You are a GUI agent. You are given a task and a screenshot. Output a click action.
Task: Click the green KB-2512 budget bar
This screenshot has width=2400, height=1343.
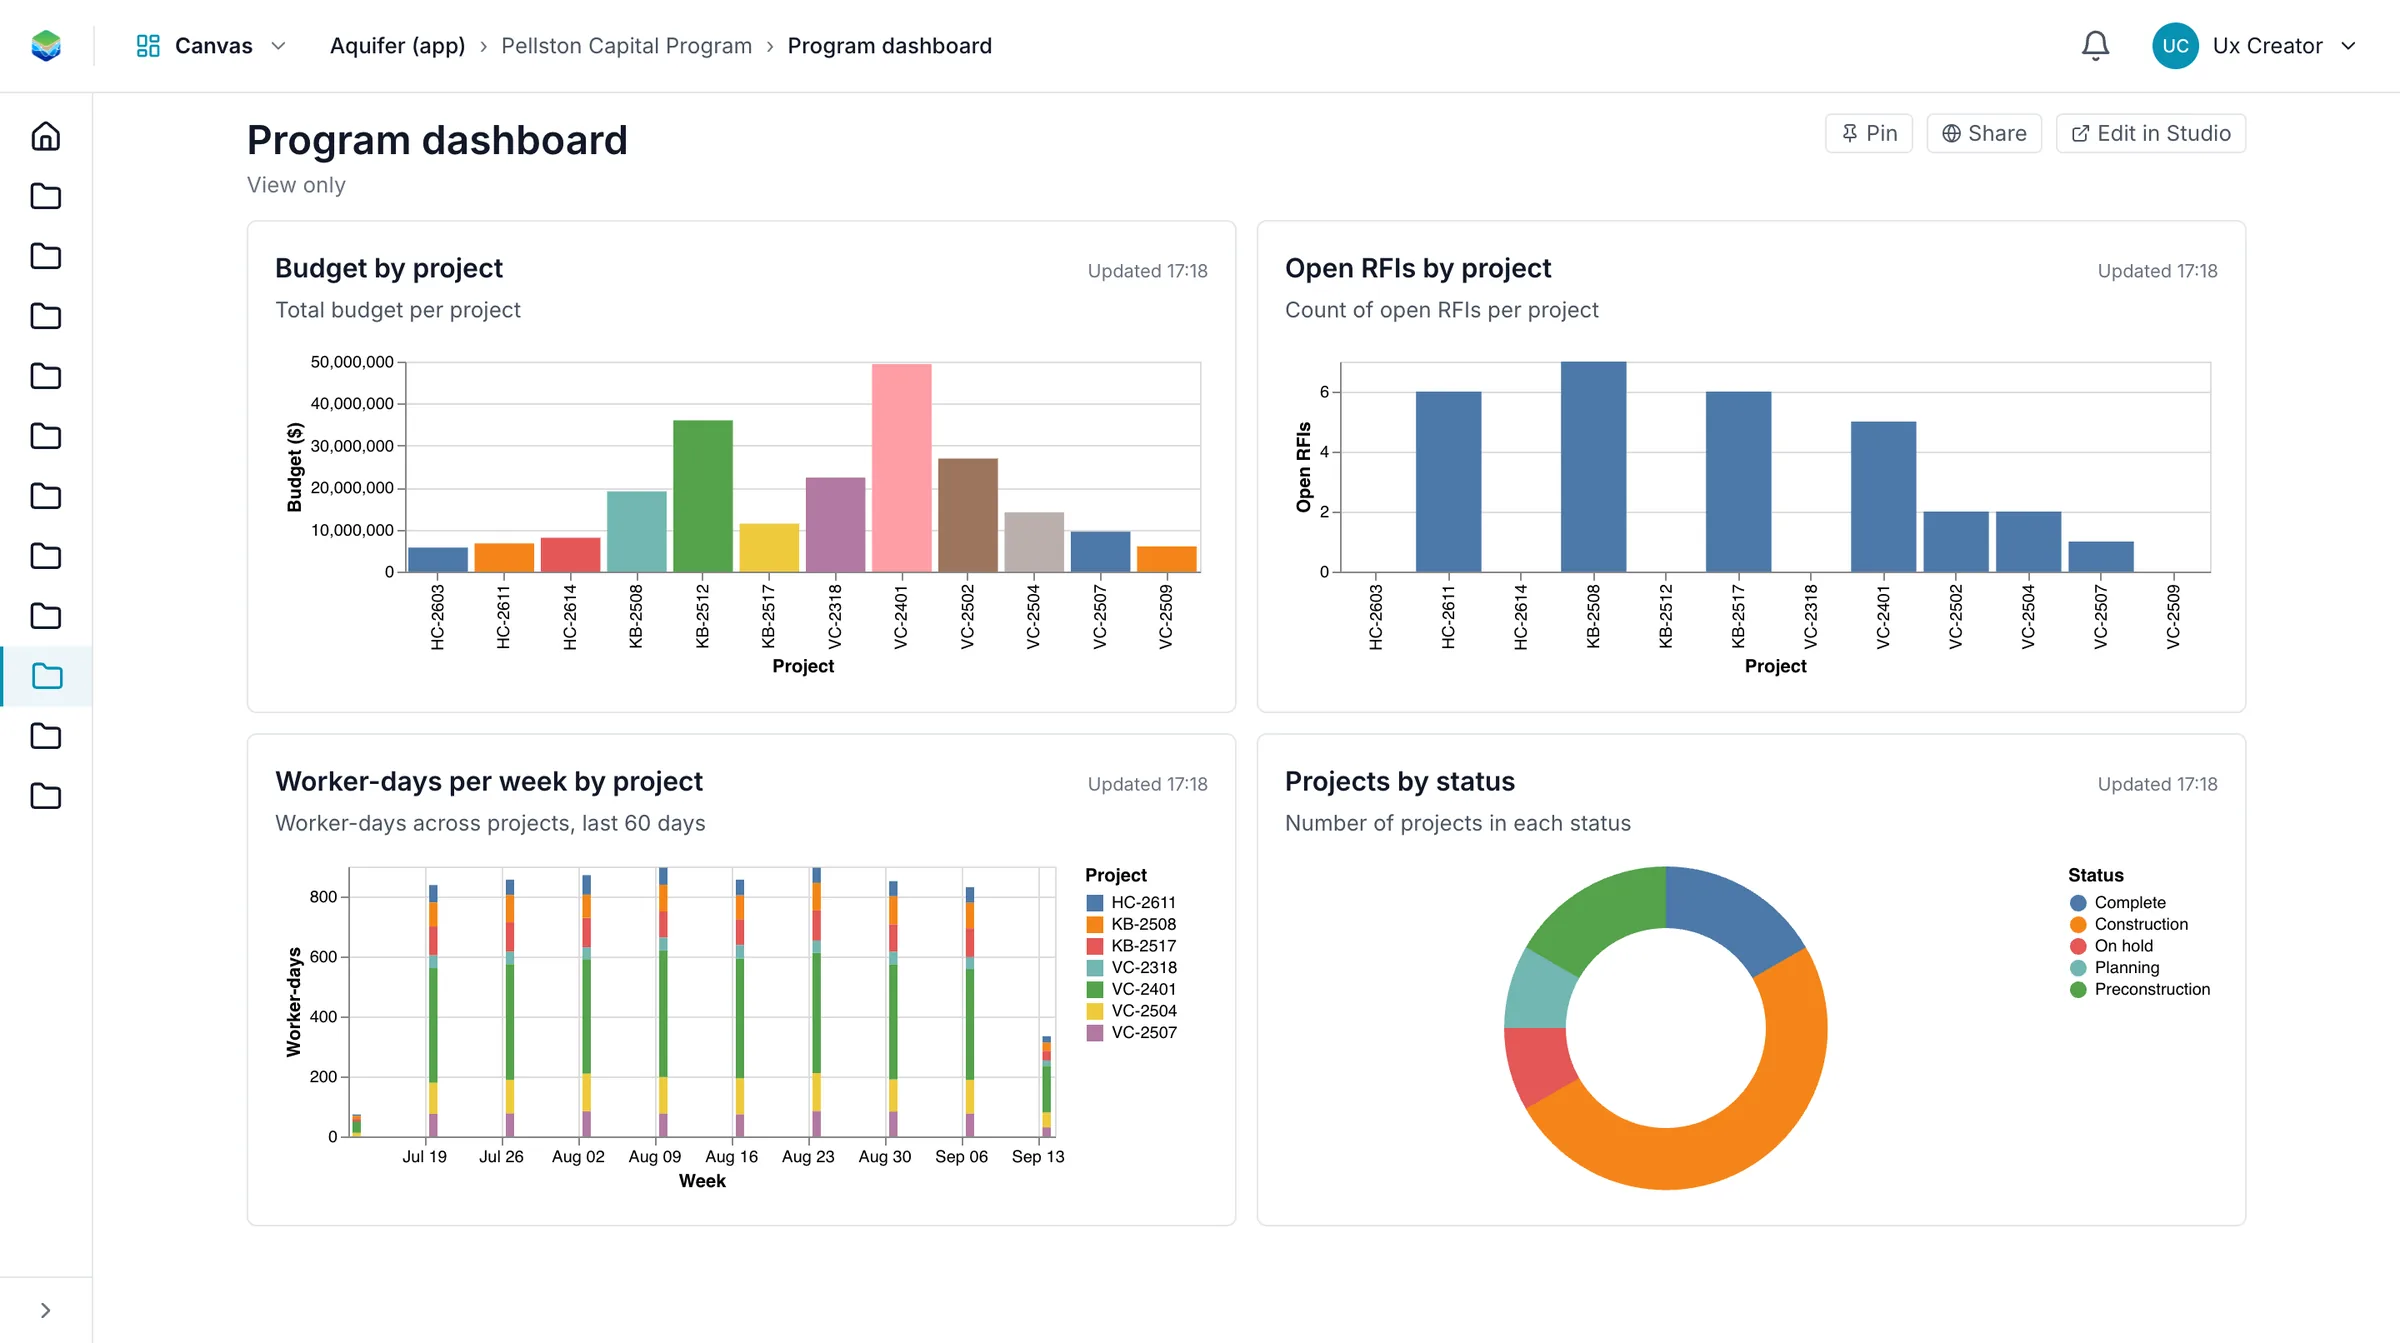(703, 496)
